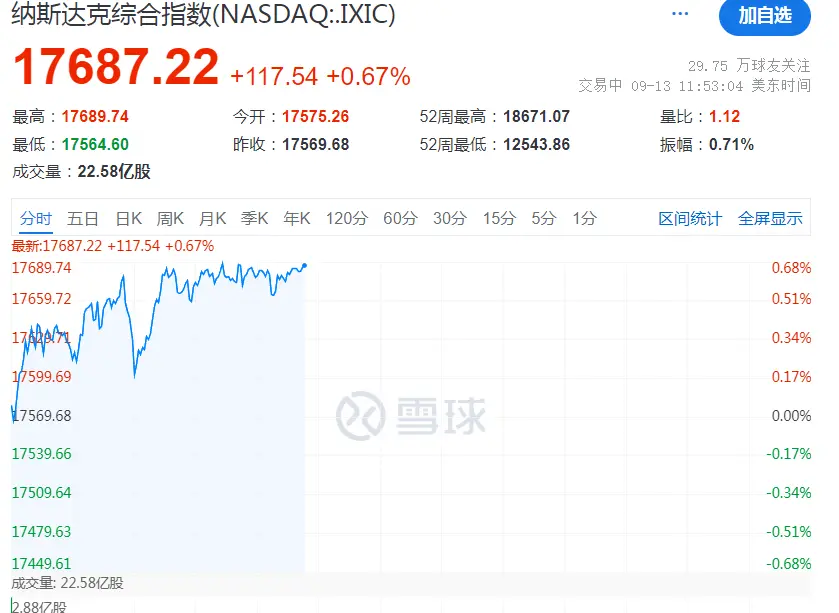Select the 120分 interval tab
Viewport: 839px width, 613px height.
point(347,218)
